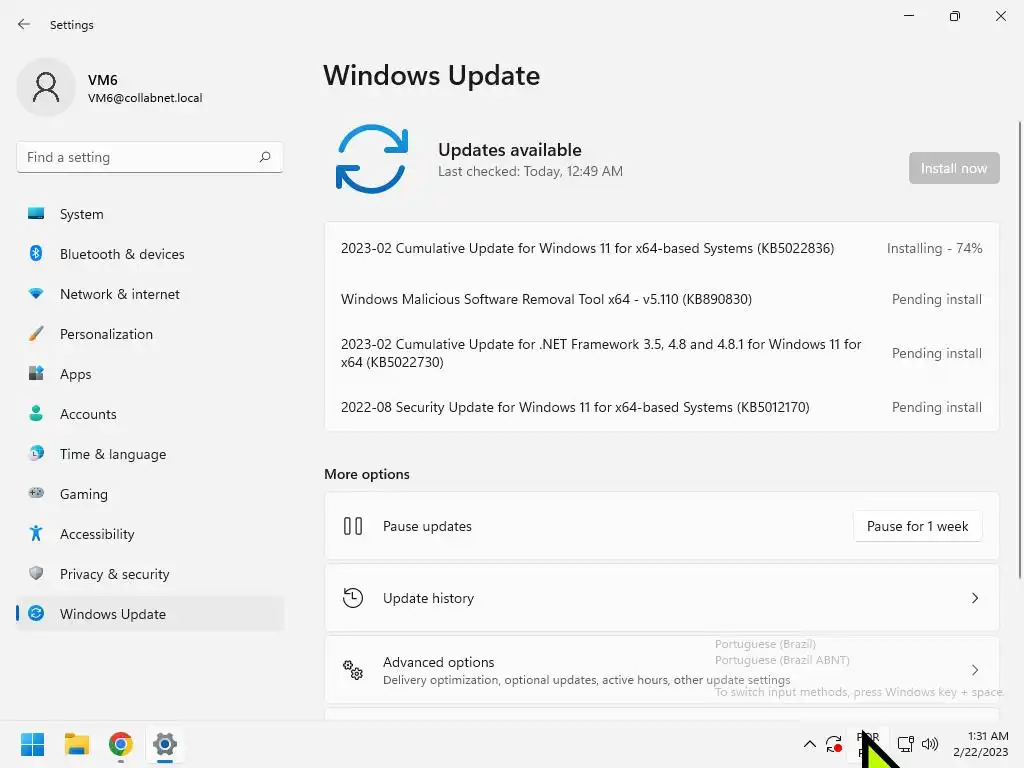The image size is (1024, 768).
Task: Show hidden tray icons with the chevron
Action: (x=809, y=744)
